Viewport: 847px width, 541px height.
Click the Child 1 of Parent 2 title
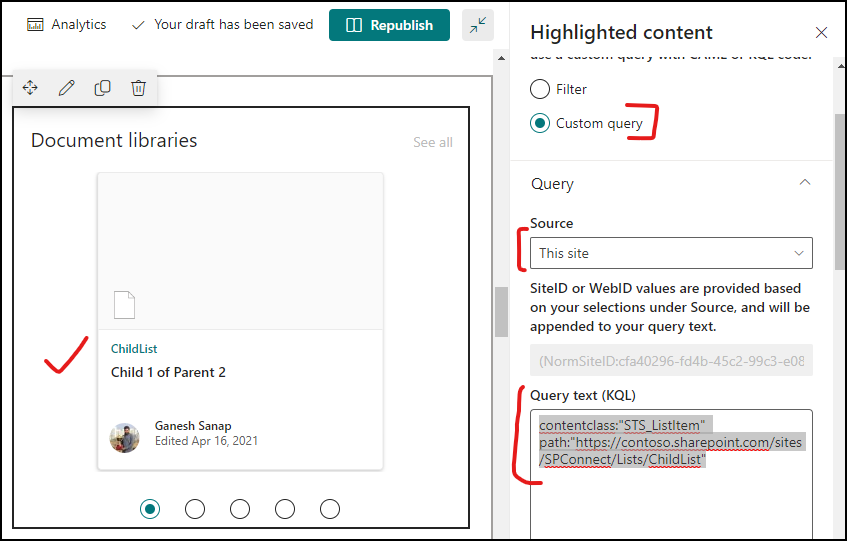point(168,373)
